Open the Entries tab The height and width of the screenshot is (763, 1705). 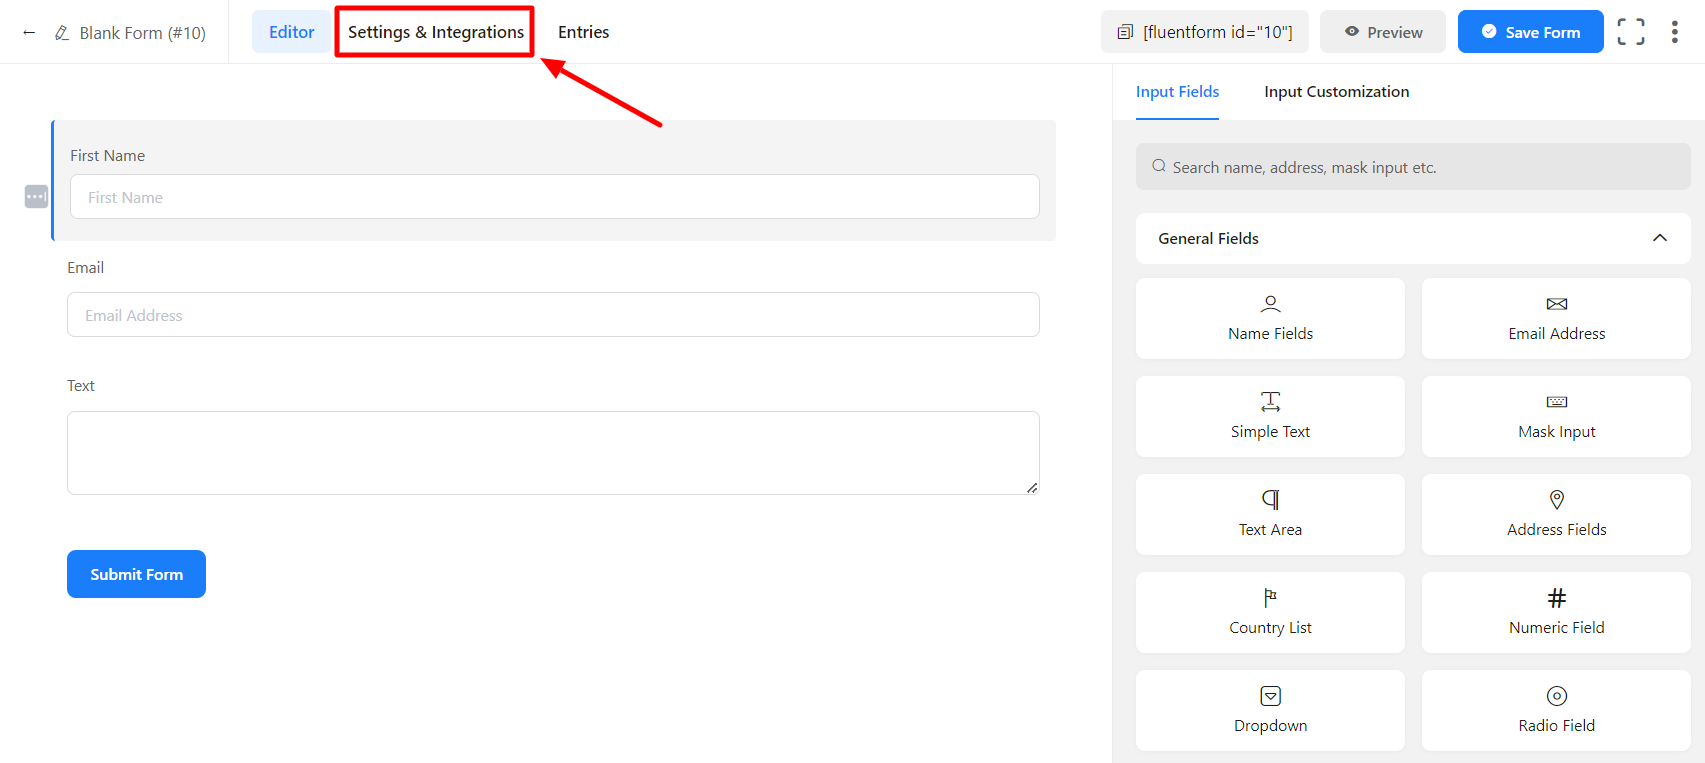click(x=583, y=32)
